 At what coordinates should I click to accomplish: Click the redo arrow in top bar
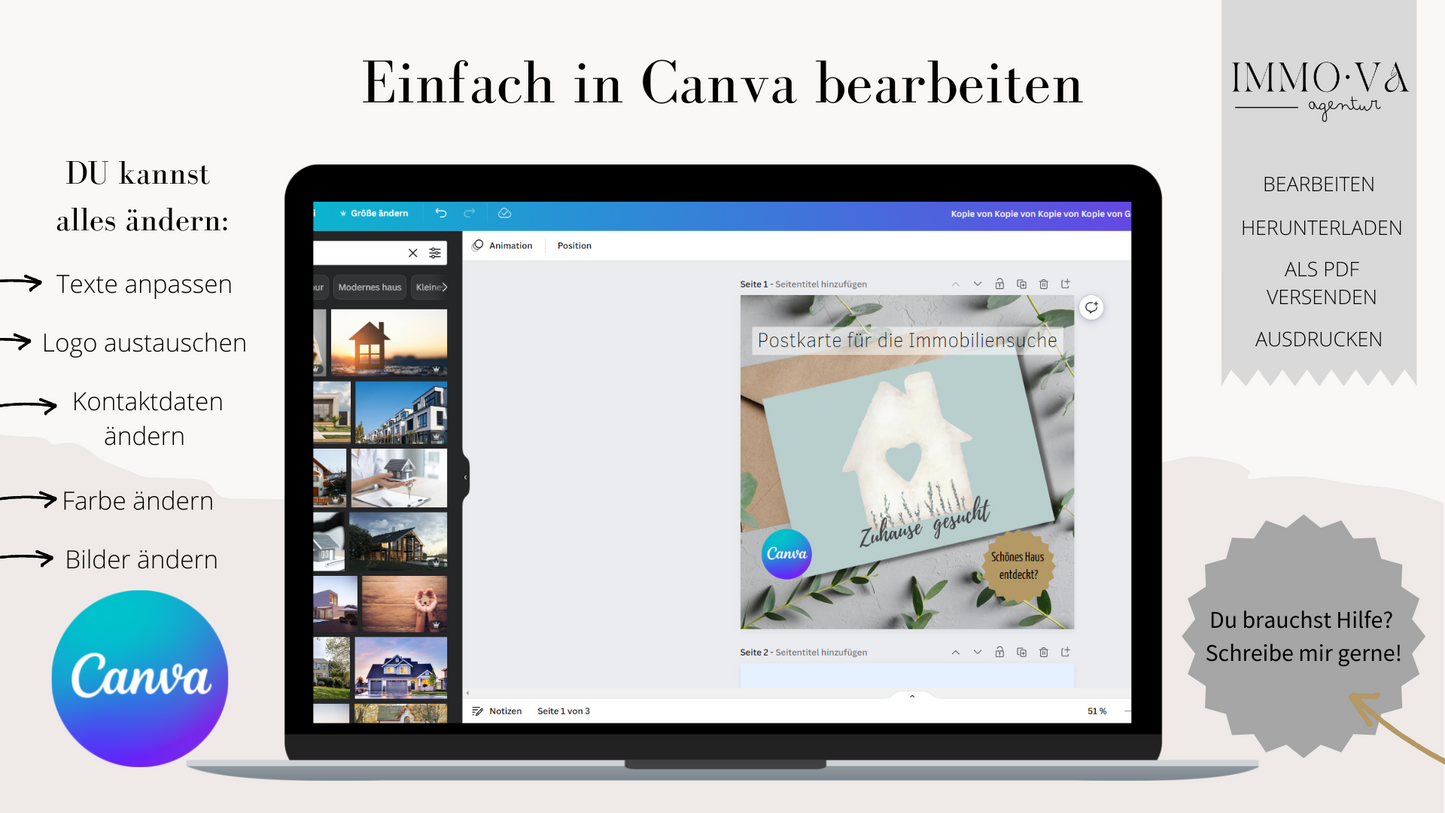469,213
